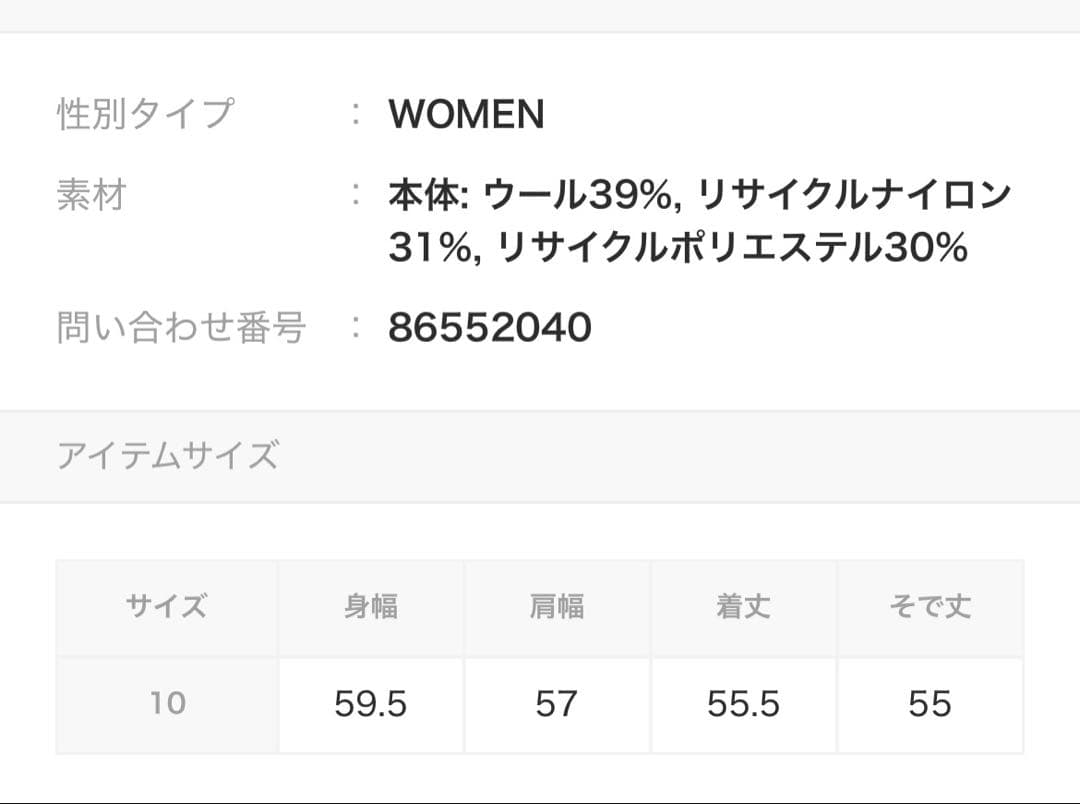Screen dimensions: 1080x804
Task: Click the 55.5 garment length value
Action: point(743,704)
